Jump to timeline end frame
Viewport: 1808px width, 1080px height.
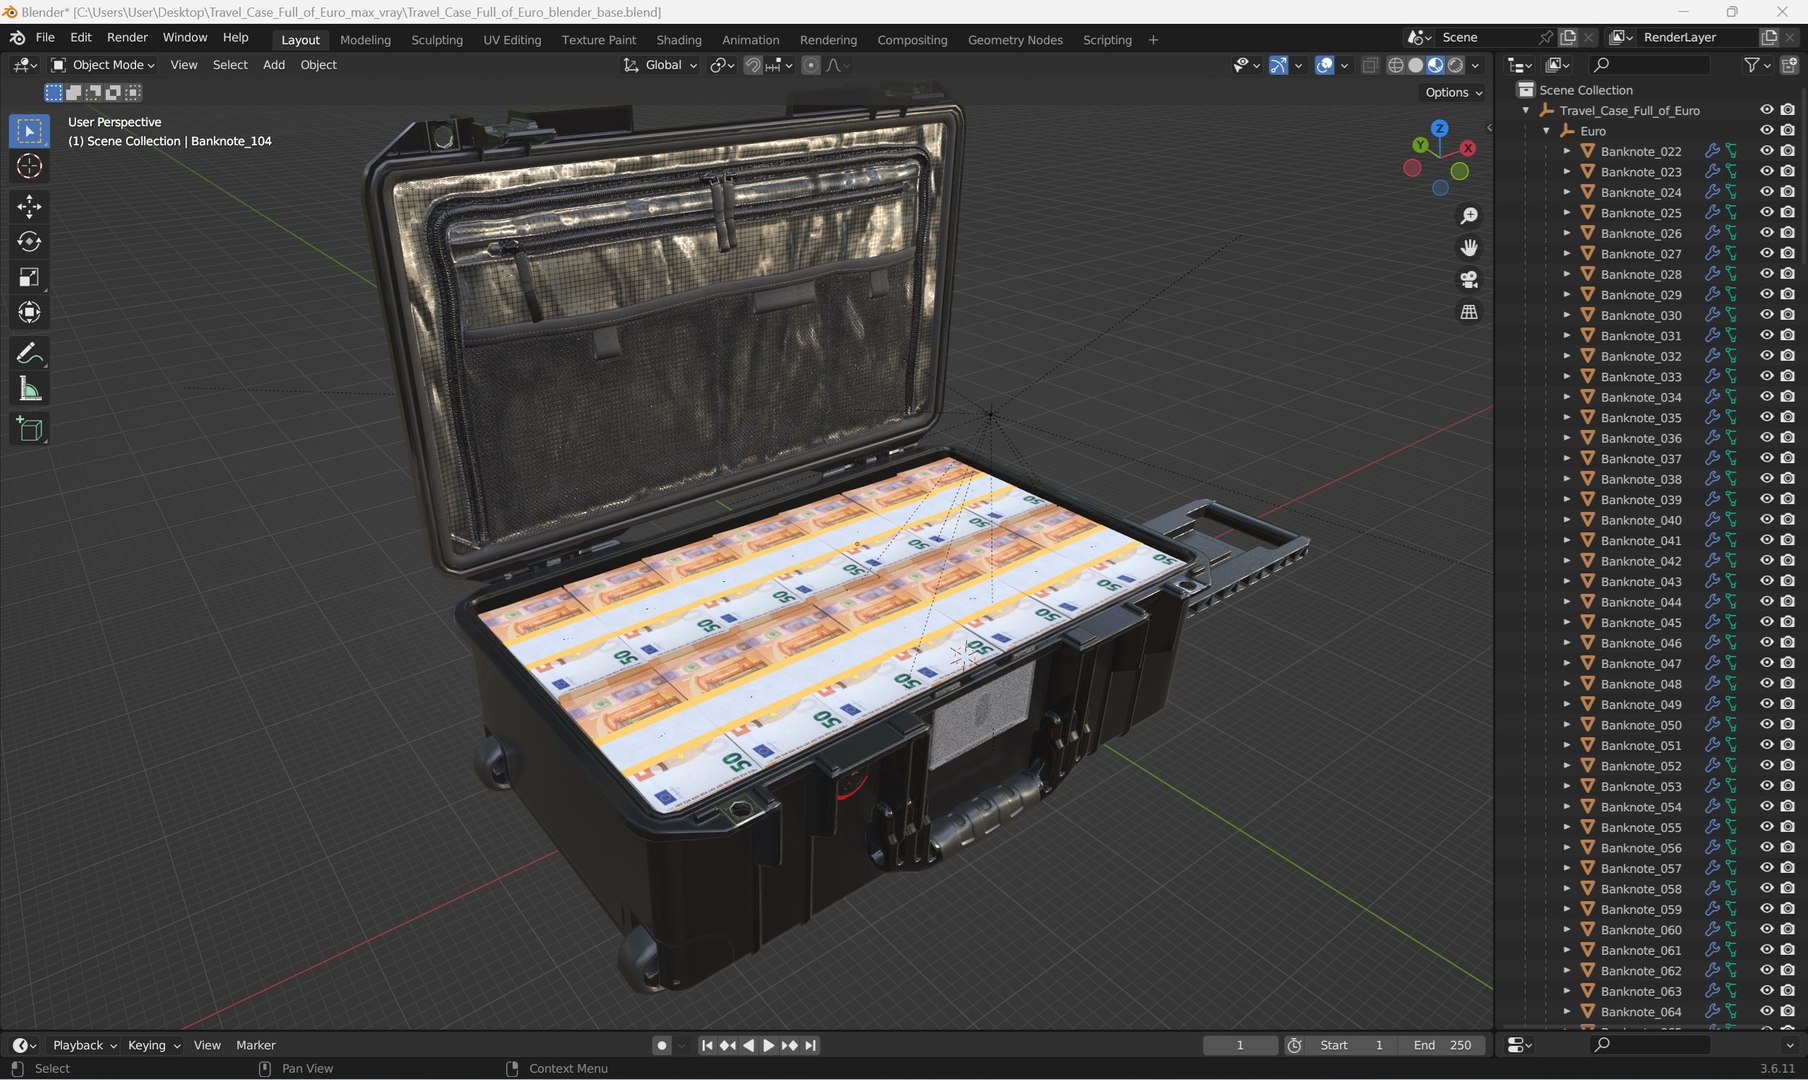(x=811, y=1045)
